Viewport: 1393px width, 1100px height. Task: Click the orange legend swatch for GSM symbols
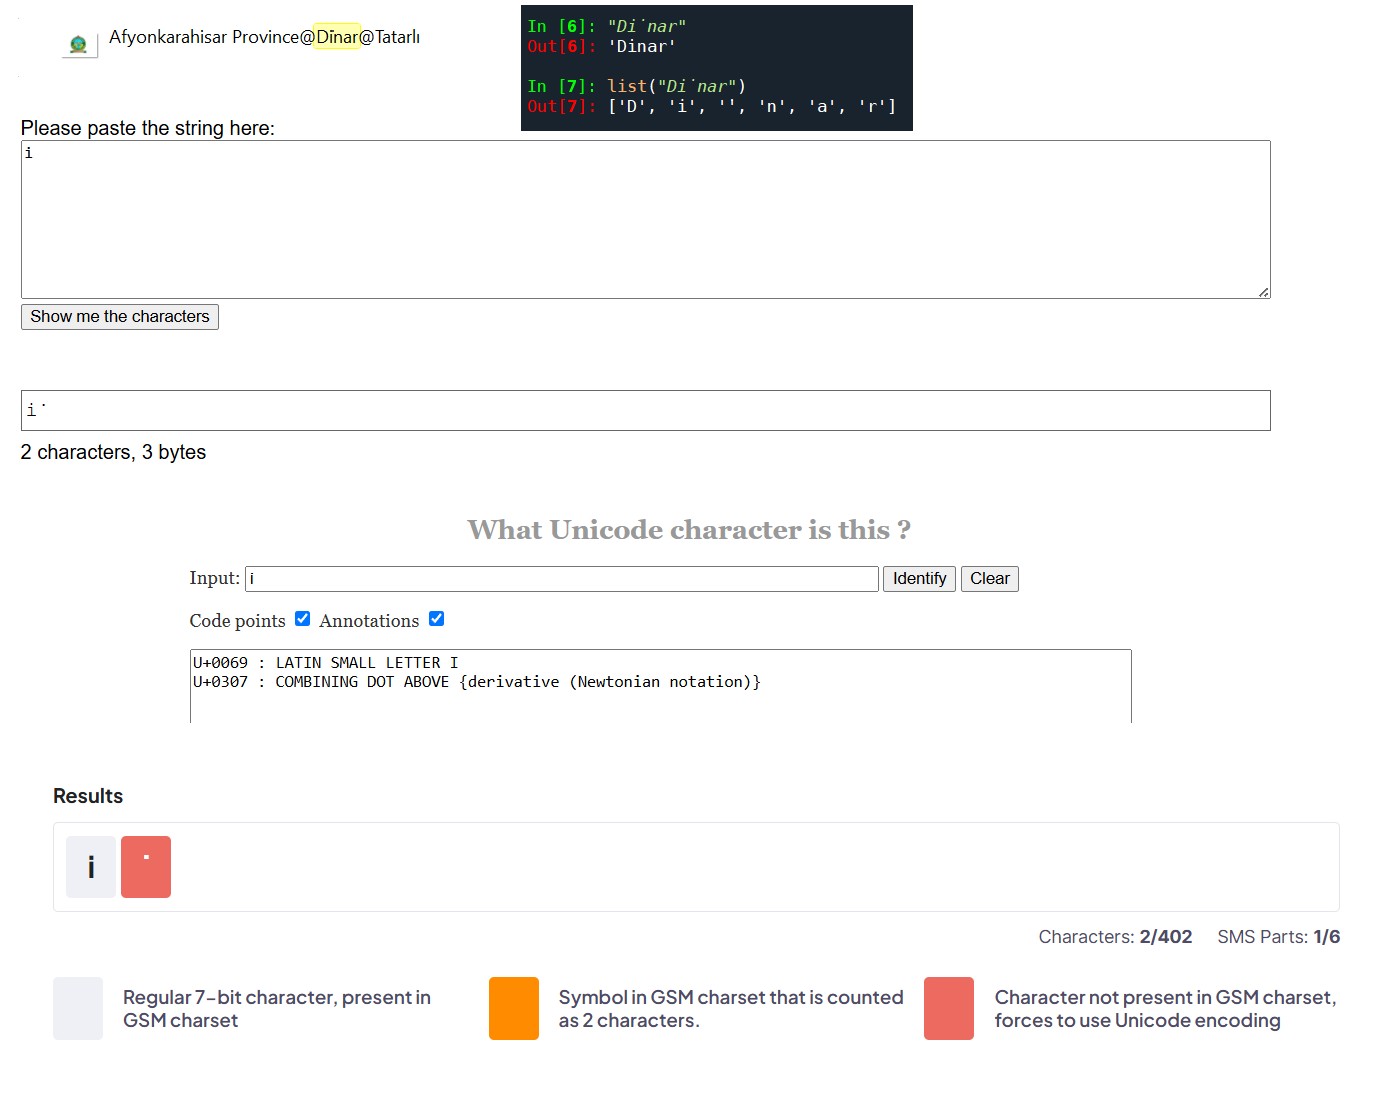pos(514,1008)
